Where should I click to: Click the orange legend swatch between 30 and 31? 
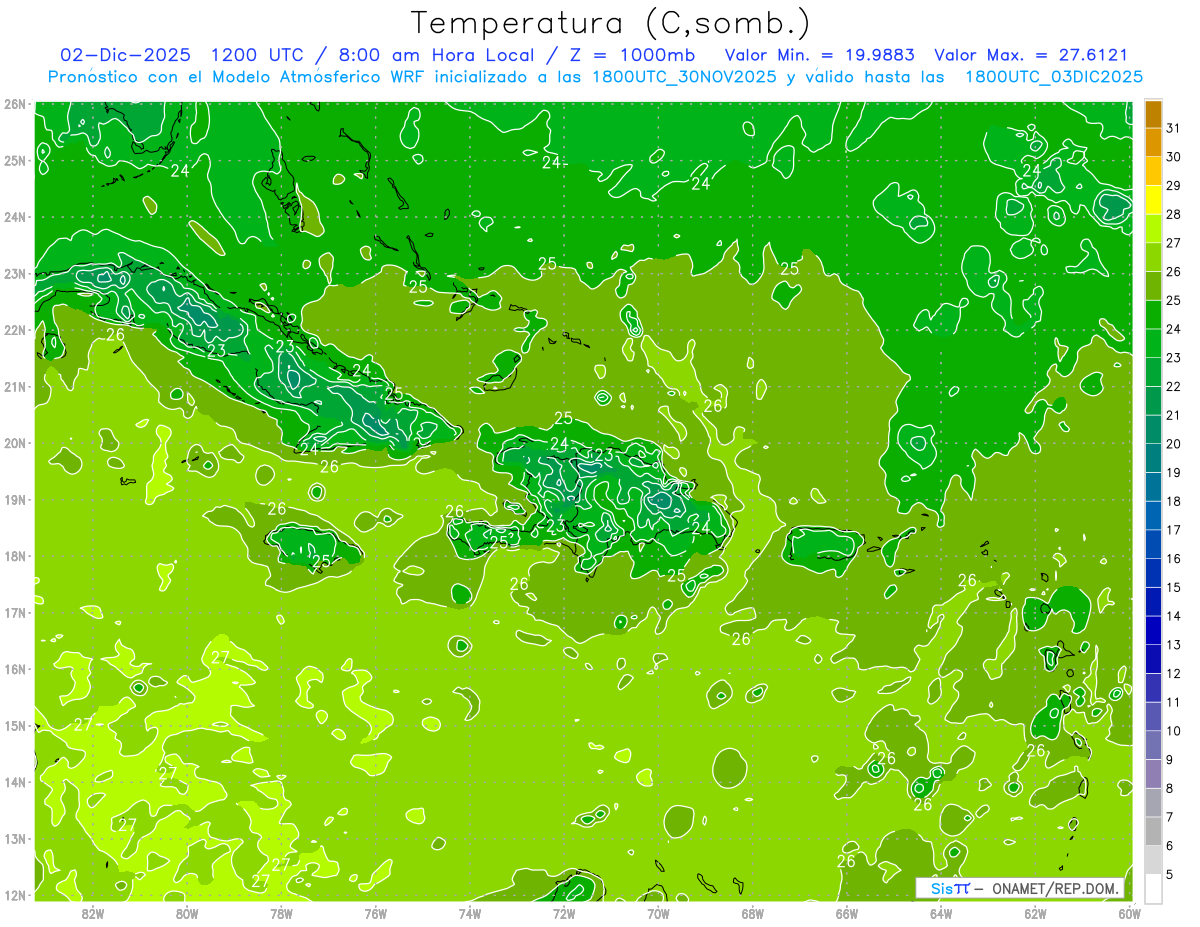point(1153,143)
